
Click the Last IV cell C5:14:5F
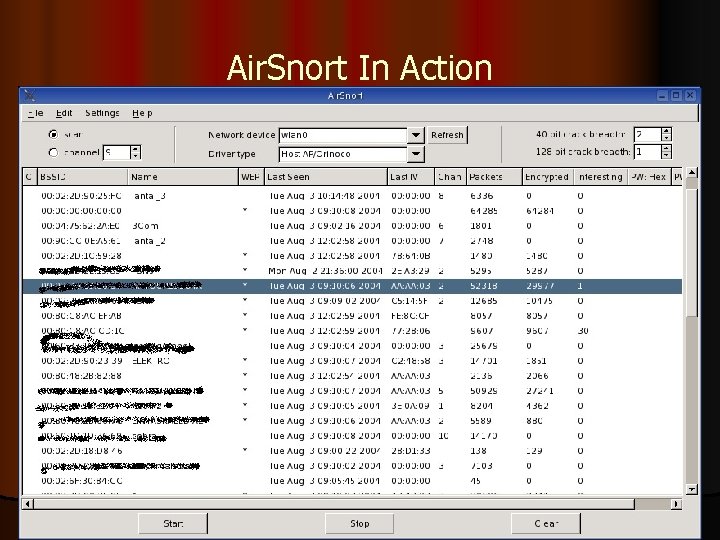coord(410,301)
